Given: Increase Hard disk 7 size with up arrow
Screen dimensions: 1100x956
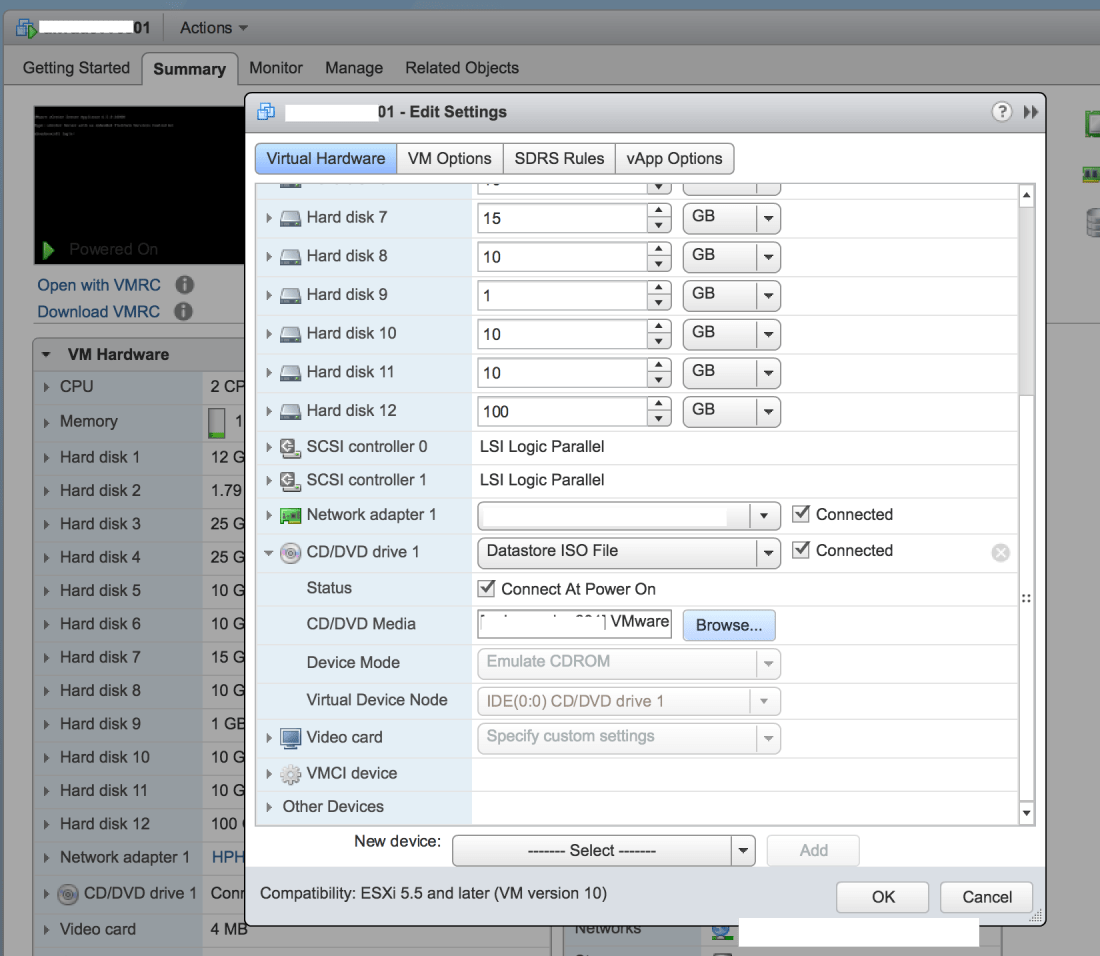Looking at the screenshot, I should 659,211.
